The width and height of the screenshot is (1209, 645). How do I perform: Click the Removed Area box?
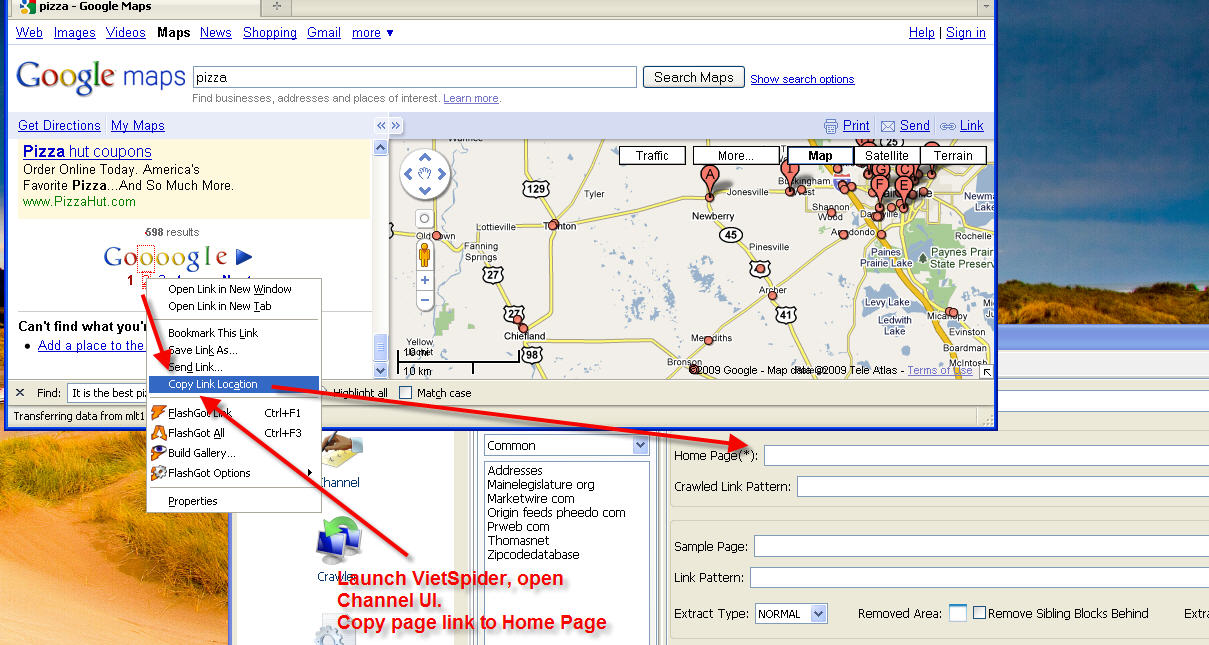click(x=958, y=614)
